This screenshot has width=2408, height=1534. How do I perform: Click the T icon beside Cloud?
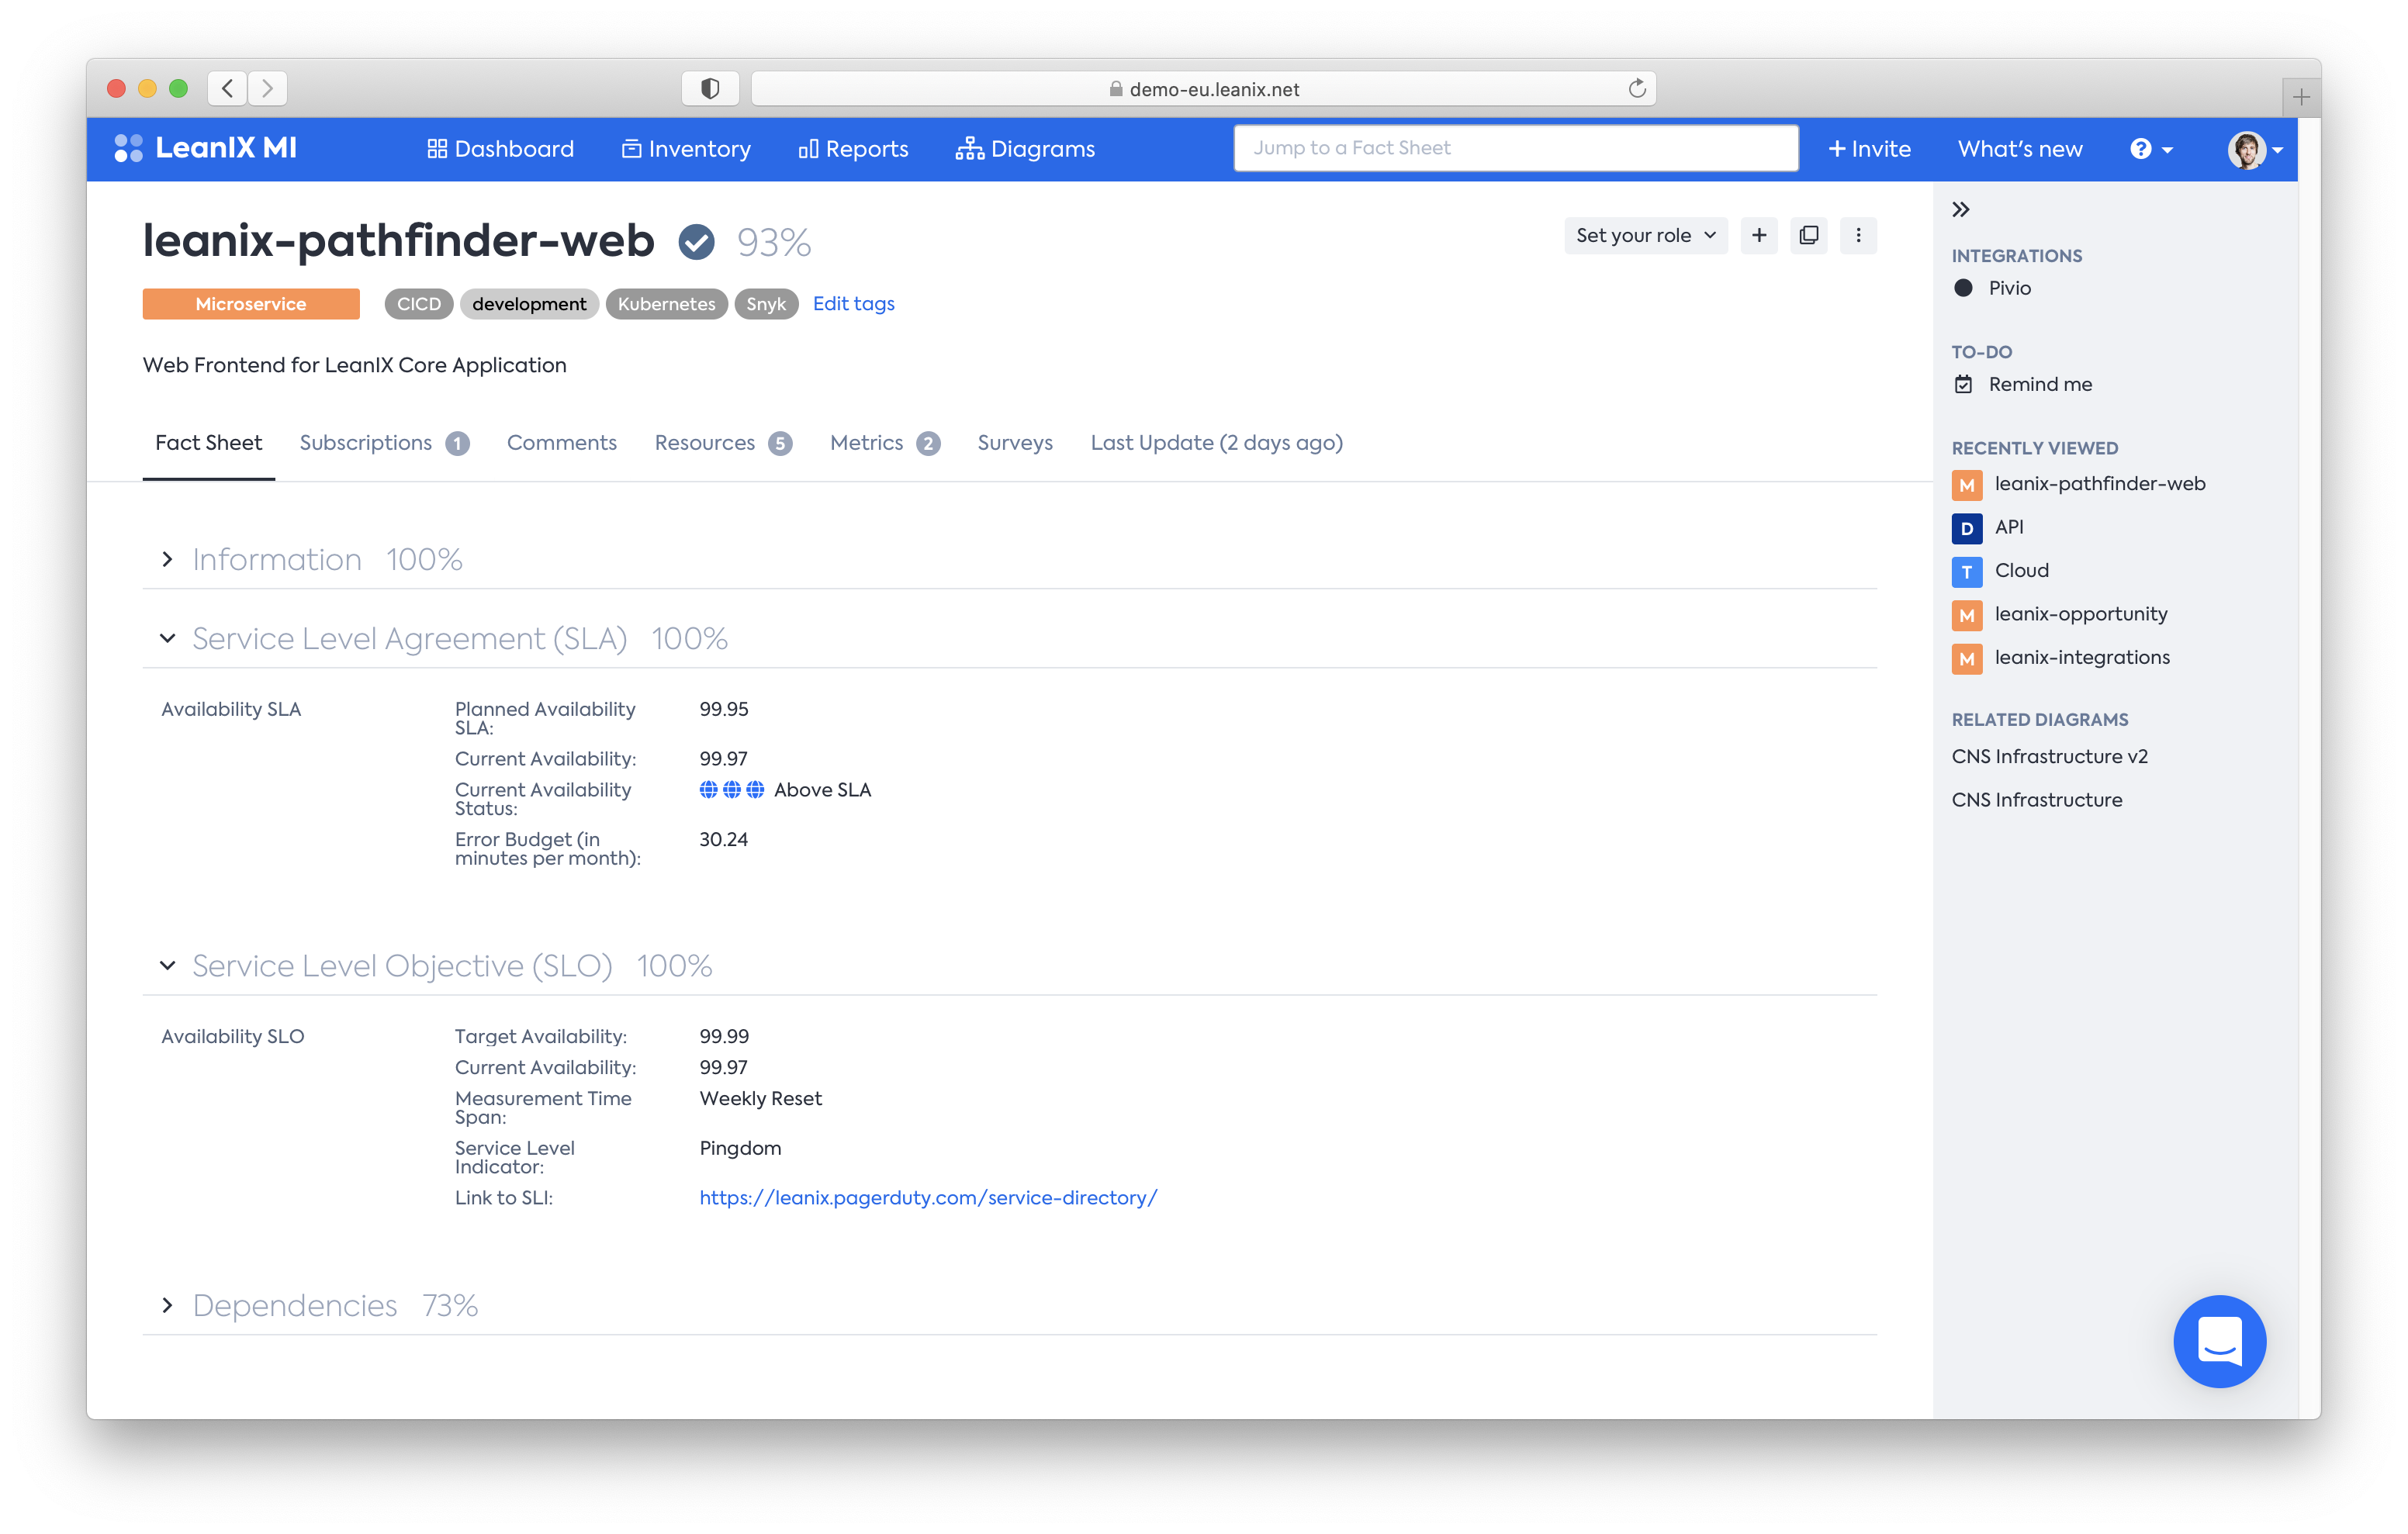[x=1966, y=572]
